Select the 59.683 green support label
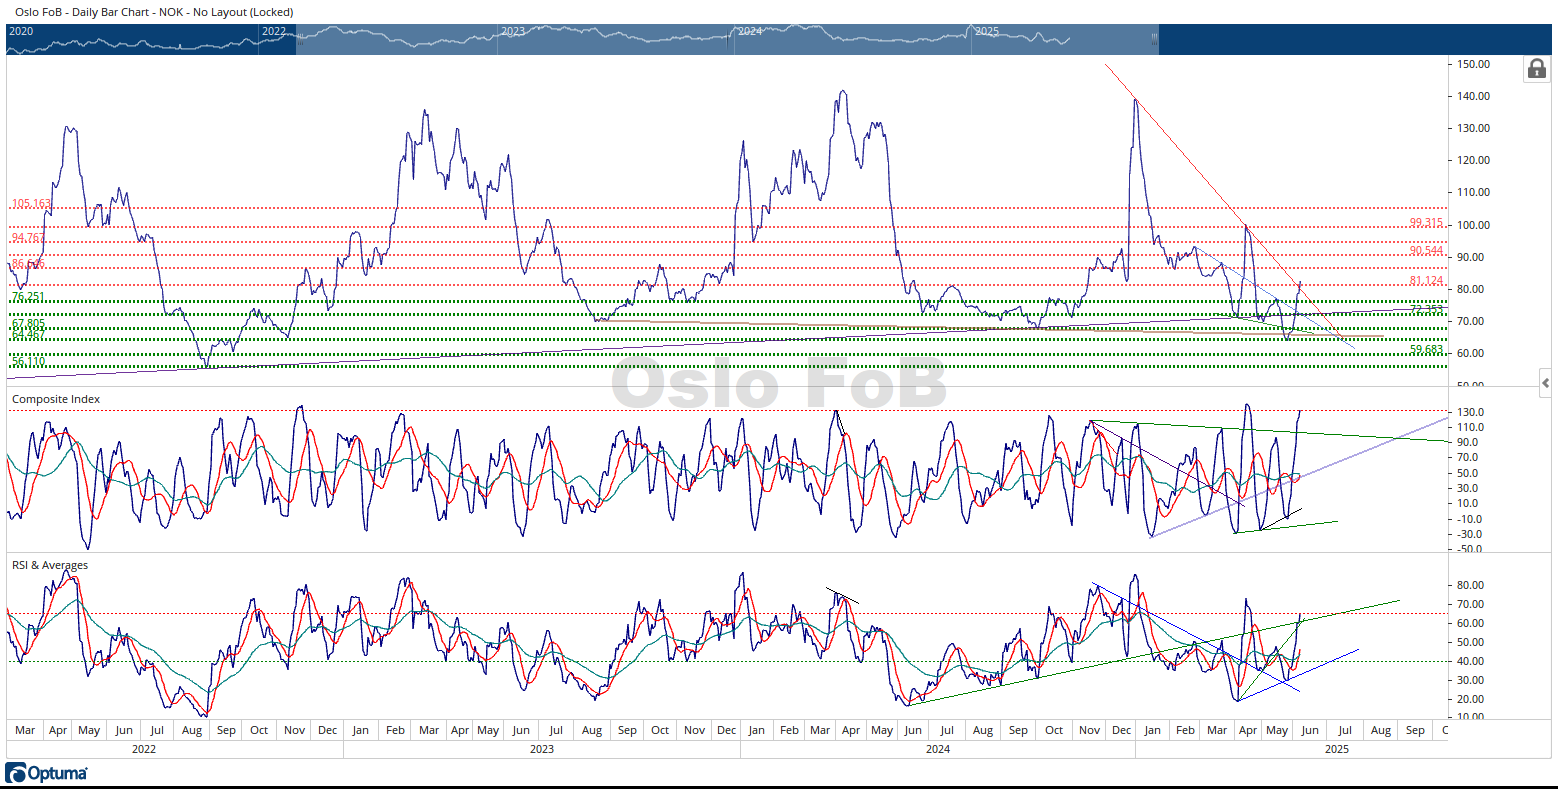1558x789 pixels. [1426, 350]
